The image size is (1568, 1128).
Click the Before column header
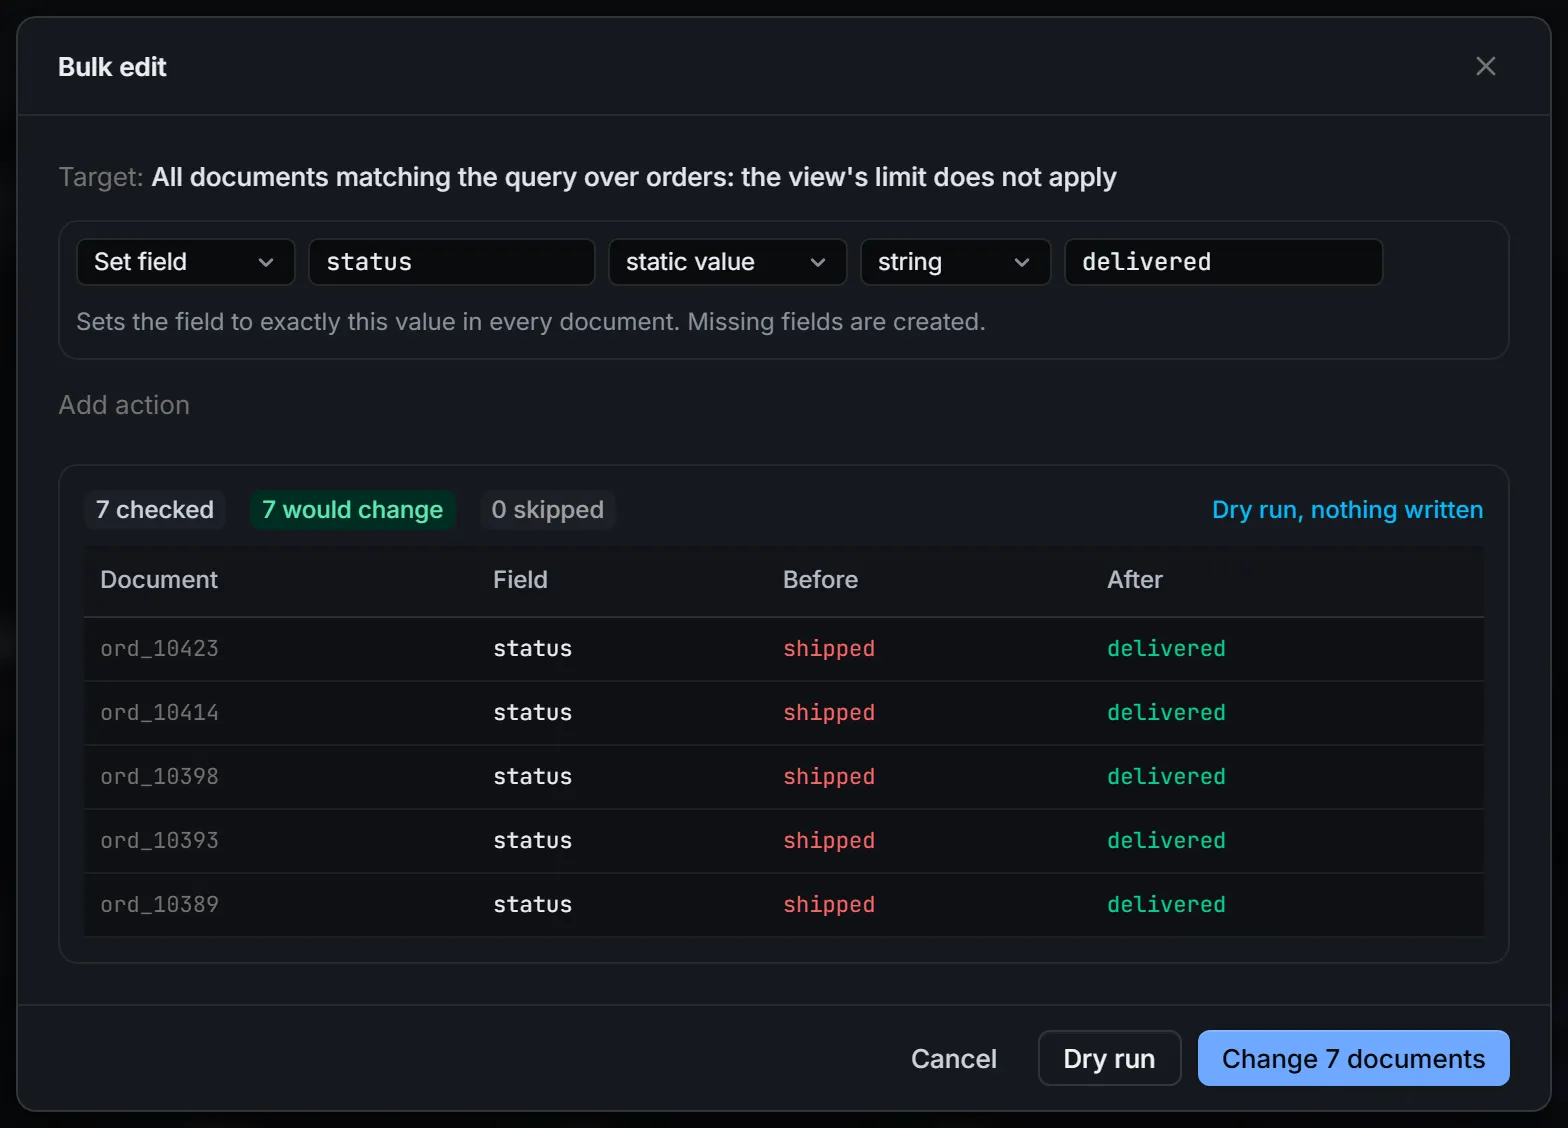pos(820,580)
